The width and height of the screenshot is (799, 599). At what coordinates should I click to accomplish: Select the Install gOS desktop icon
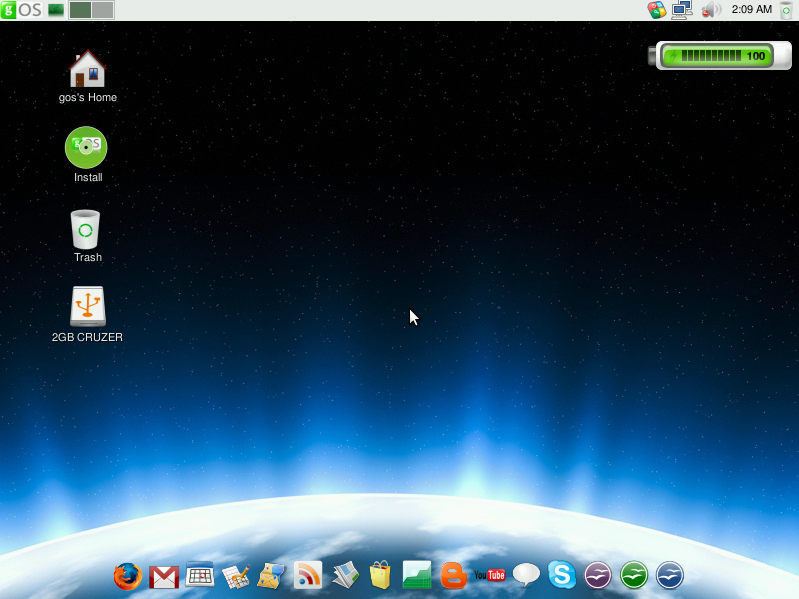pos(87,155)
